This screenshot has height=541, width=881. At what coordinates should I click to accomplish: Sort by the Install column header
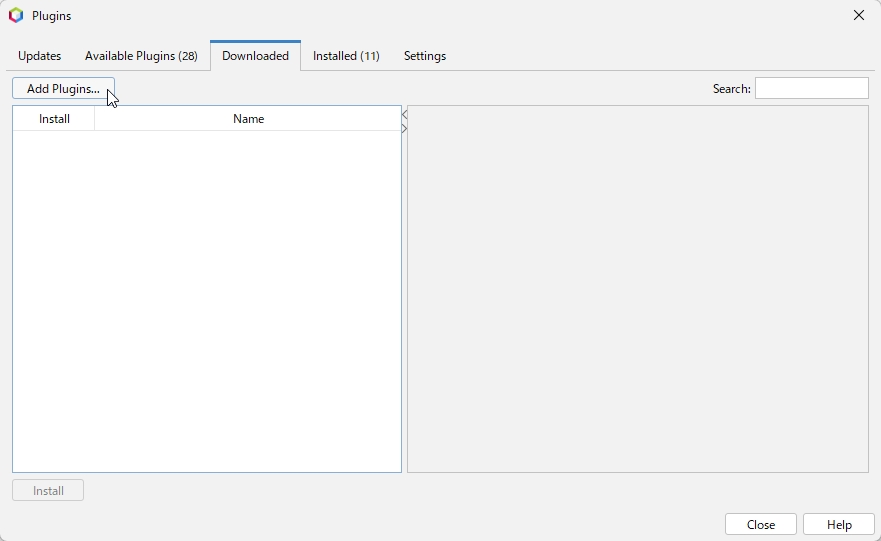(x=54, y=119)
